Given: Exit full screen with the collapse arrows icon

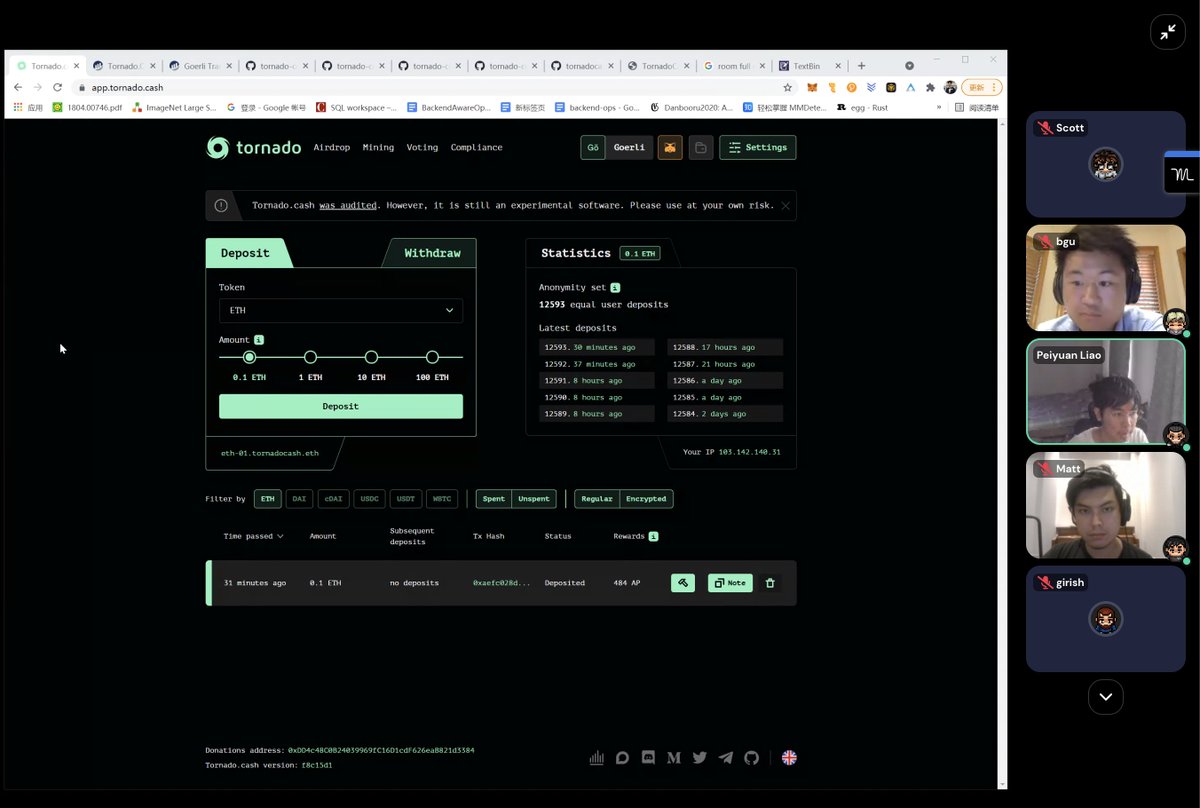Looking at the screenshot, I should click(1167, 32).
